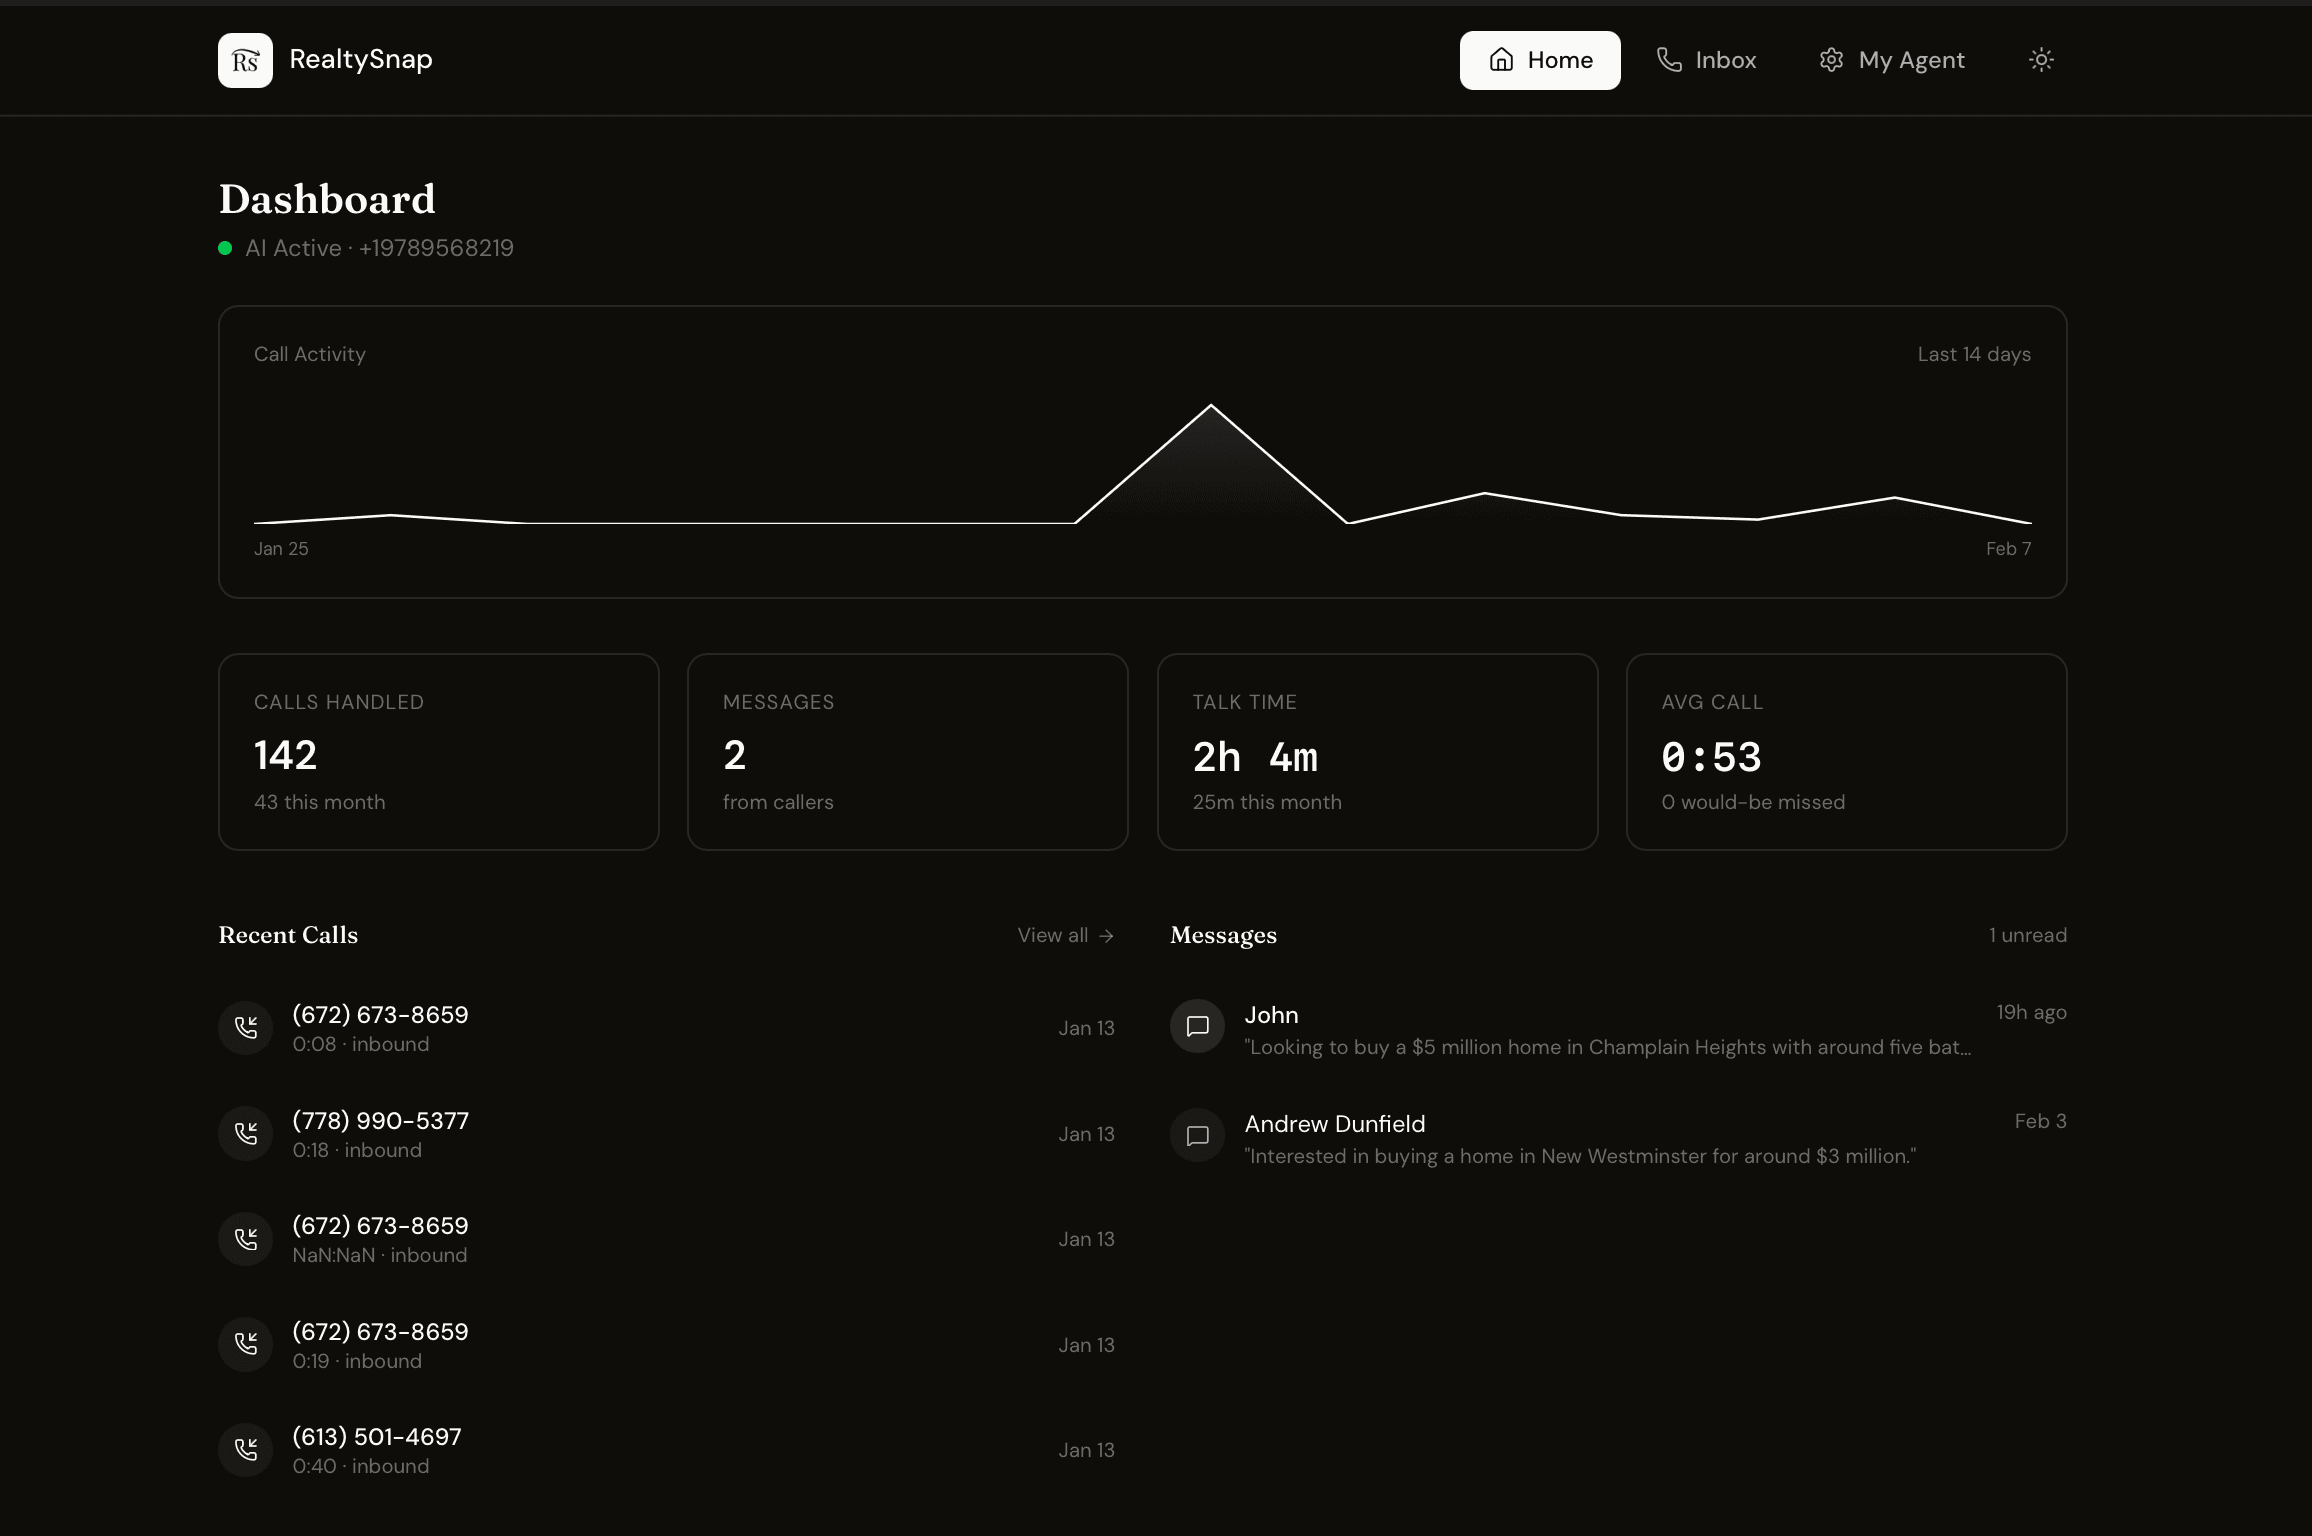This screenshot has height=1536, width=2312.
Task: Click the RealtySnap logo icon
Action: click(x=244, y=60)
